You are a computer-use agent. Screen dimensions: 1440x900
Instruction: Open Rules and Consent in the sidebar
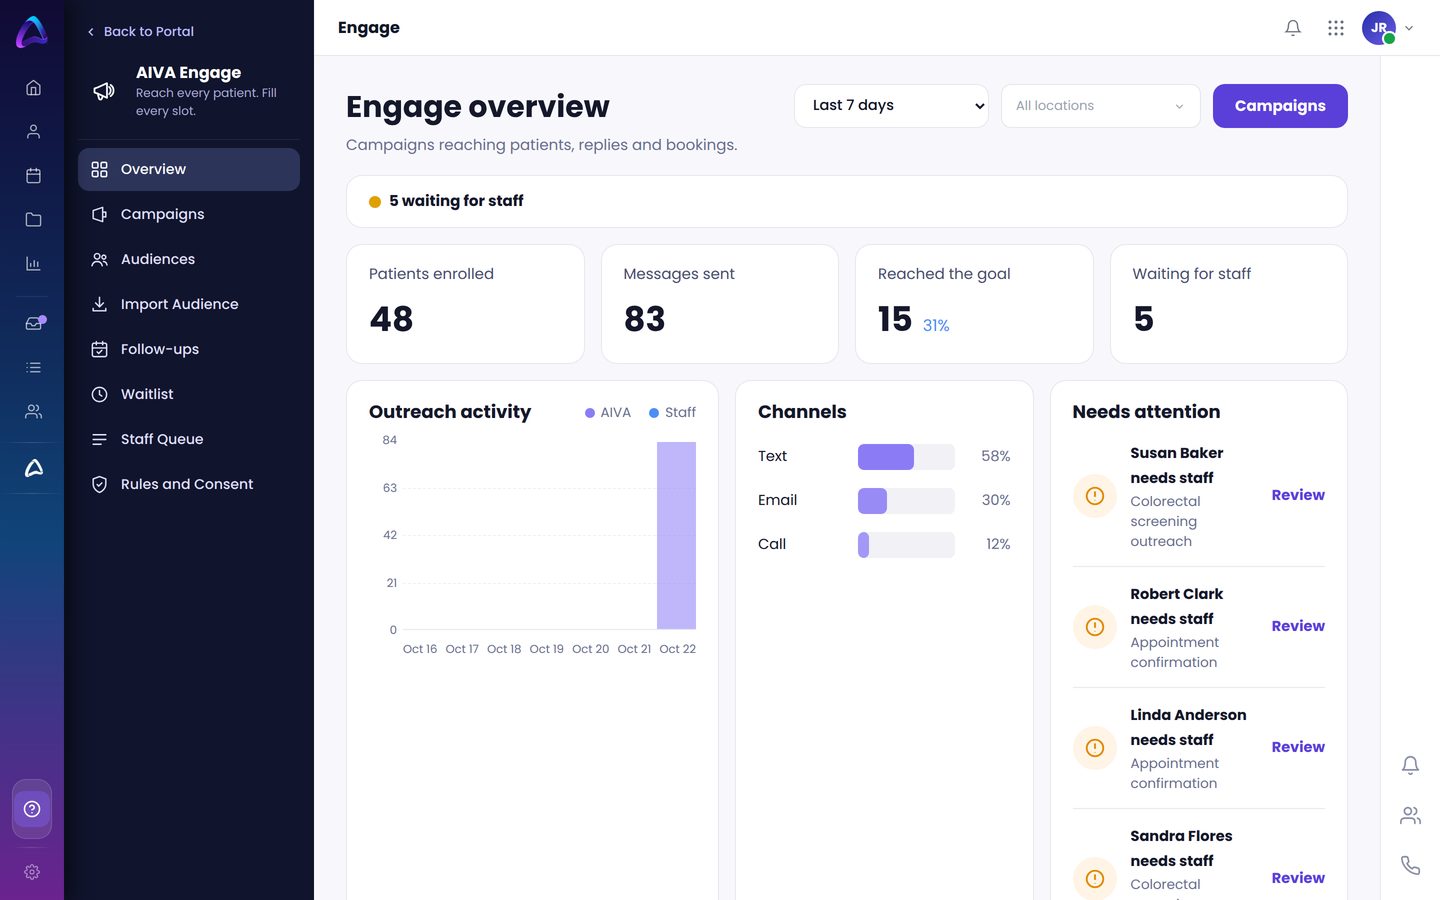click(189, 484)
